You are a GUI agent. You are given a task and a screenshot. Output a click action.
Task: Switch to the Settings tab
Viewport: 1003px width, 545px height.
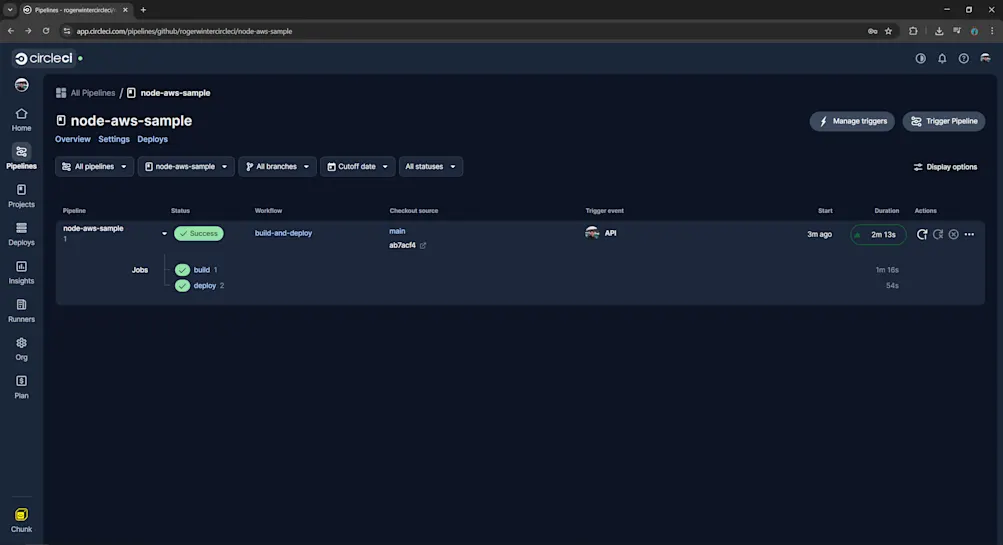114,139
